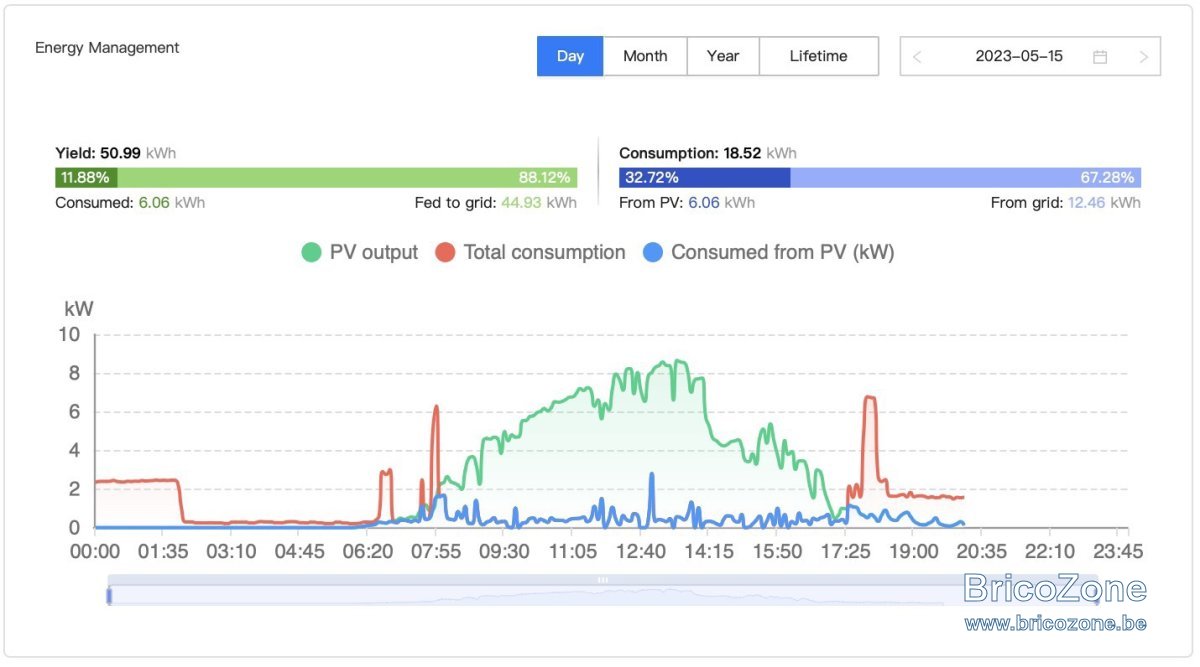Toggle PV output legend green dot

pyautogui.click(x=312, y=253)
